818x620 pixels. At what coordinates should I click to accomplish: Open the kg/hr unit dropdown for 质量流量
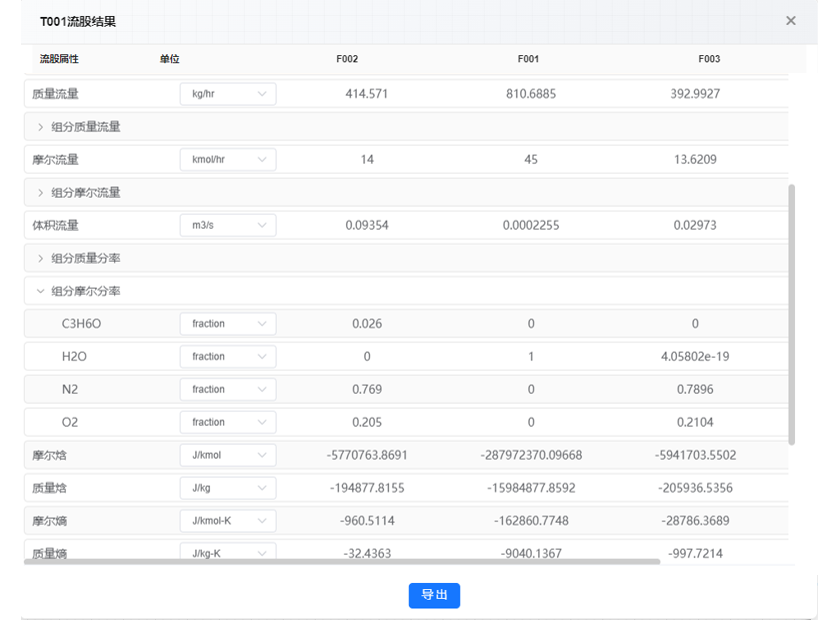pos(228,94)
